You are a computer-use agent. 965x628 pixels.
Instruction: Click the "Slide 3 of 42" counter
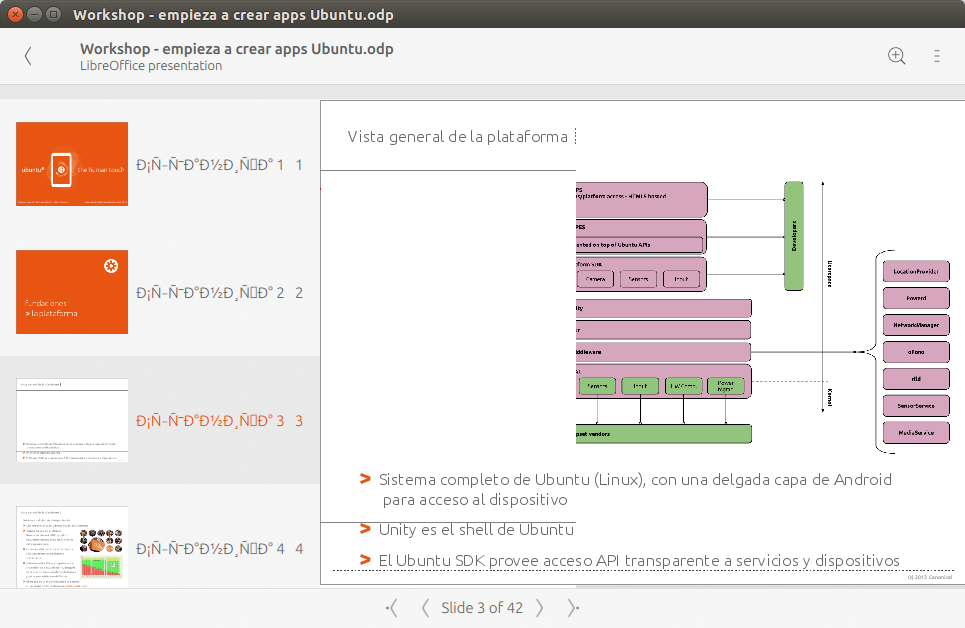482,608
